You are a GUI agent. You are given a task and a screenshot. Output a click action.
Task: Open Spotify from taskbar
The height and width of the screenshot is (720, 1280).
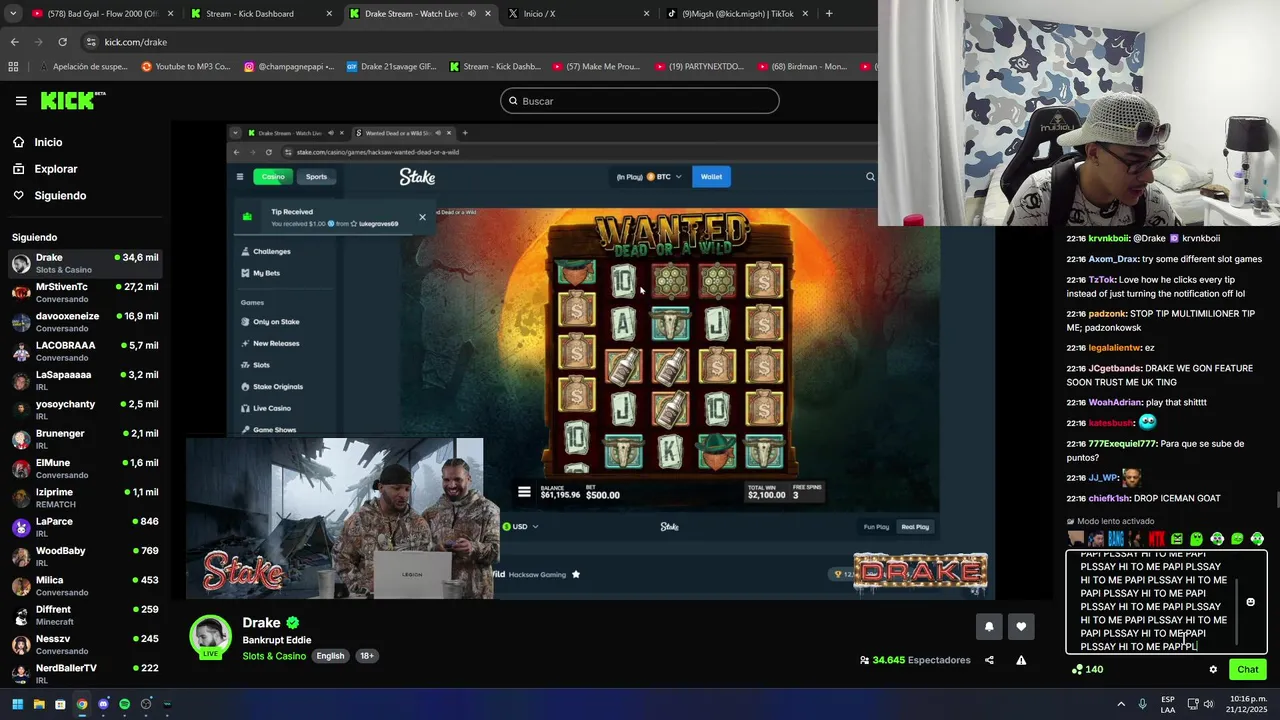pos(124,704)
